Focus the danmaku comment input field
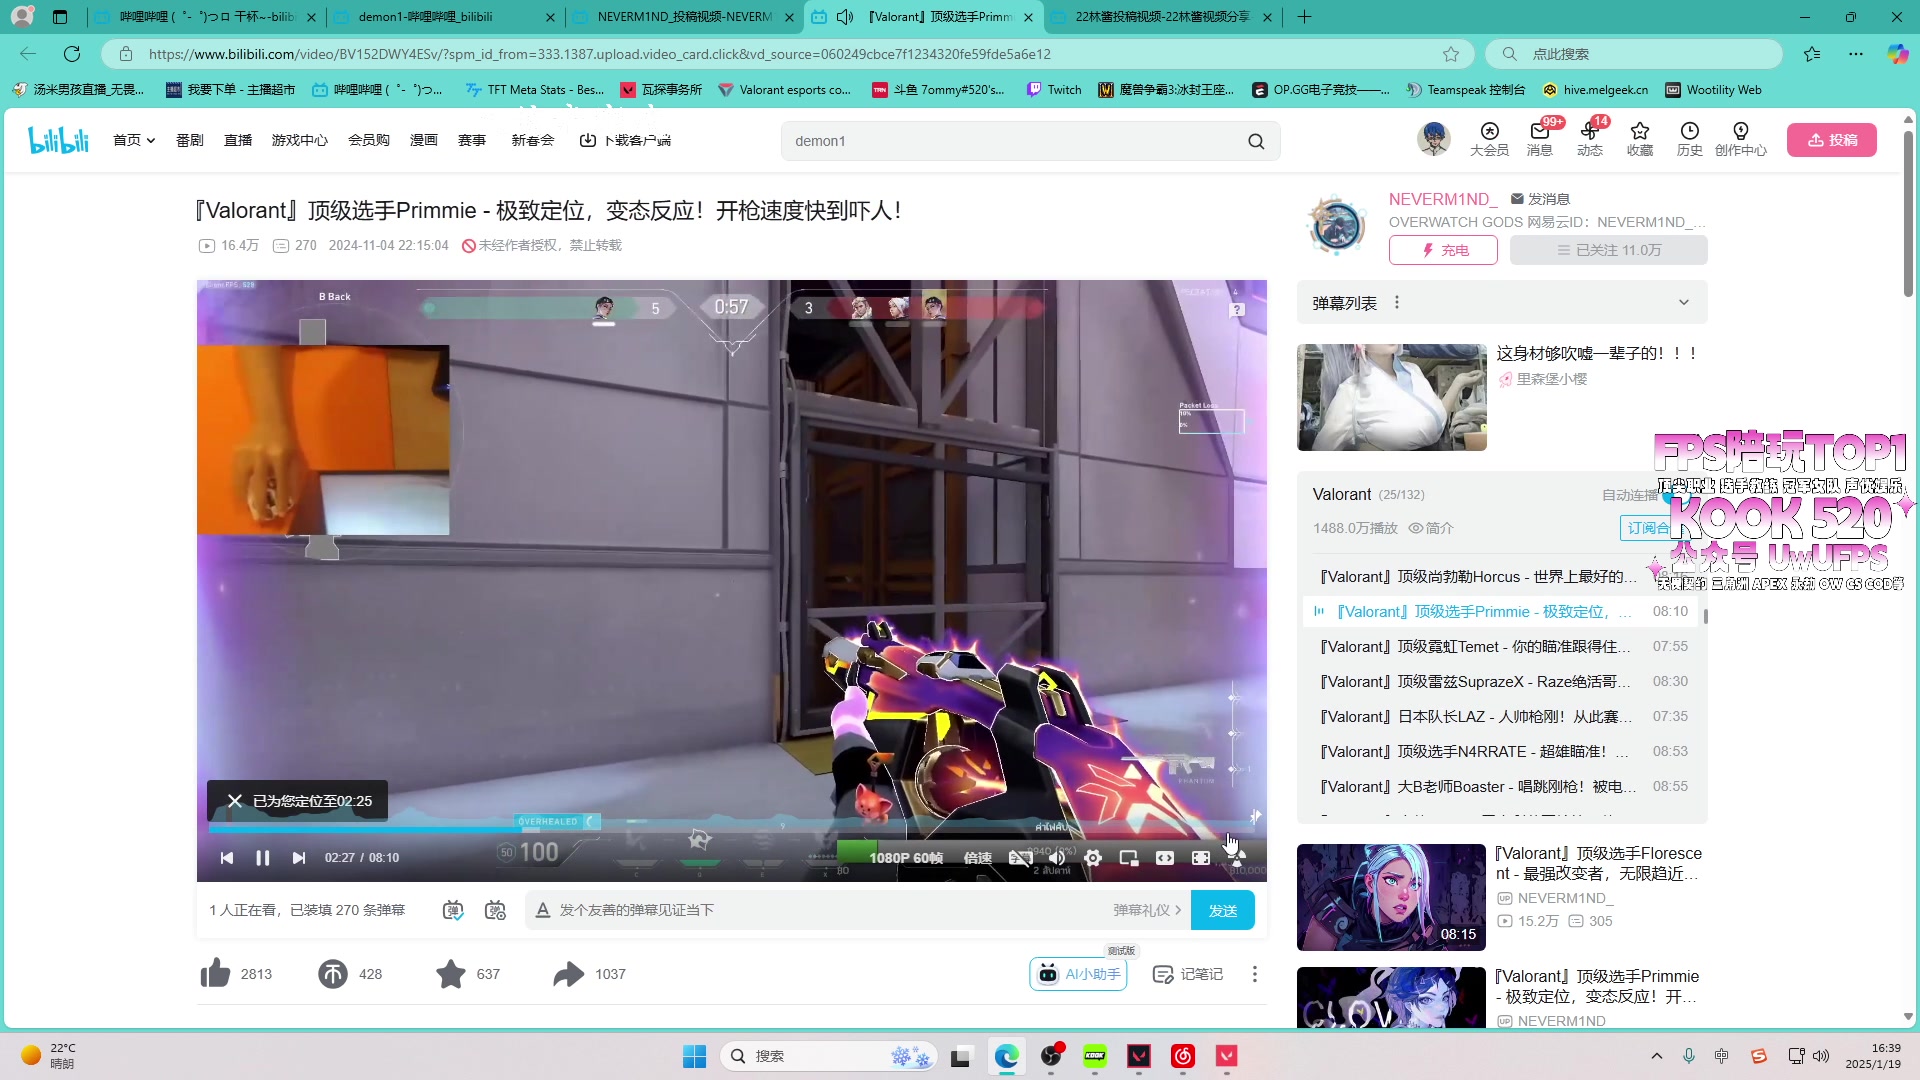 [x=830, y=910]
